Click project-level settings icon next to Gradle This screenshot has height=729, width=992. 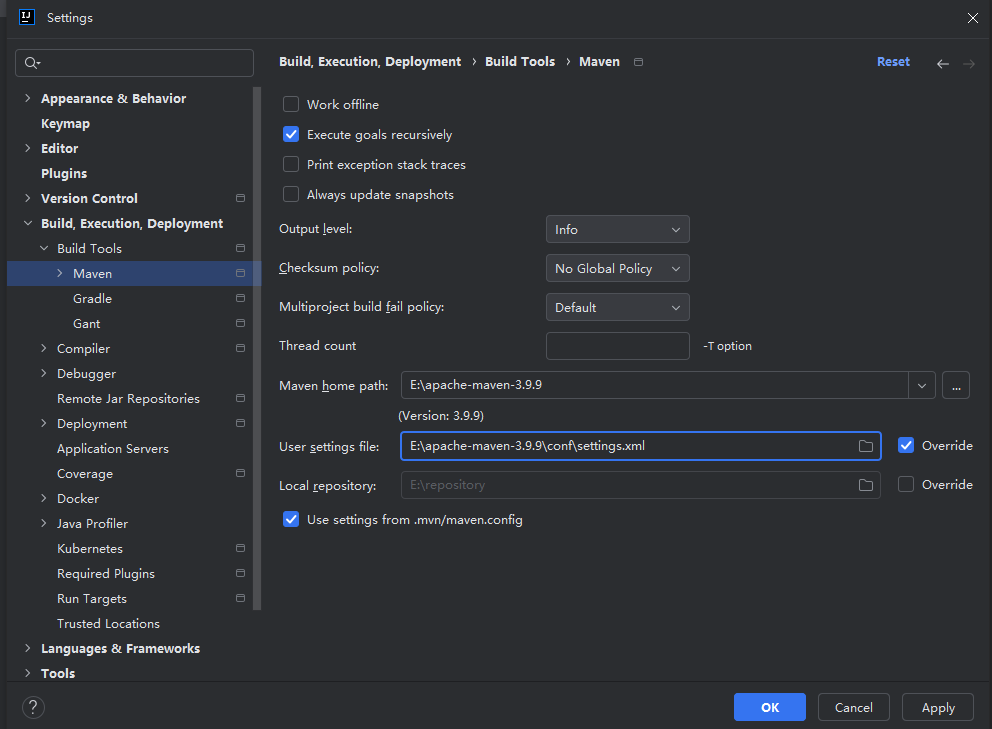[240, 299]
